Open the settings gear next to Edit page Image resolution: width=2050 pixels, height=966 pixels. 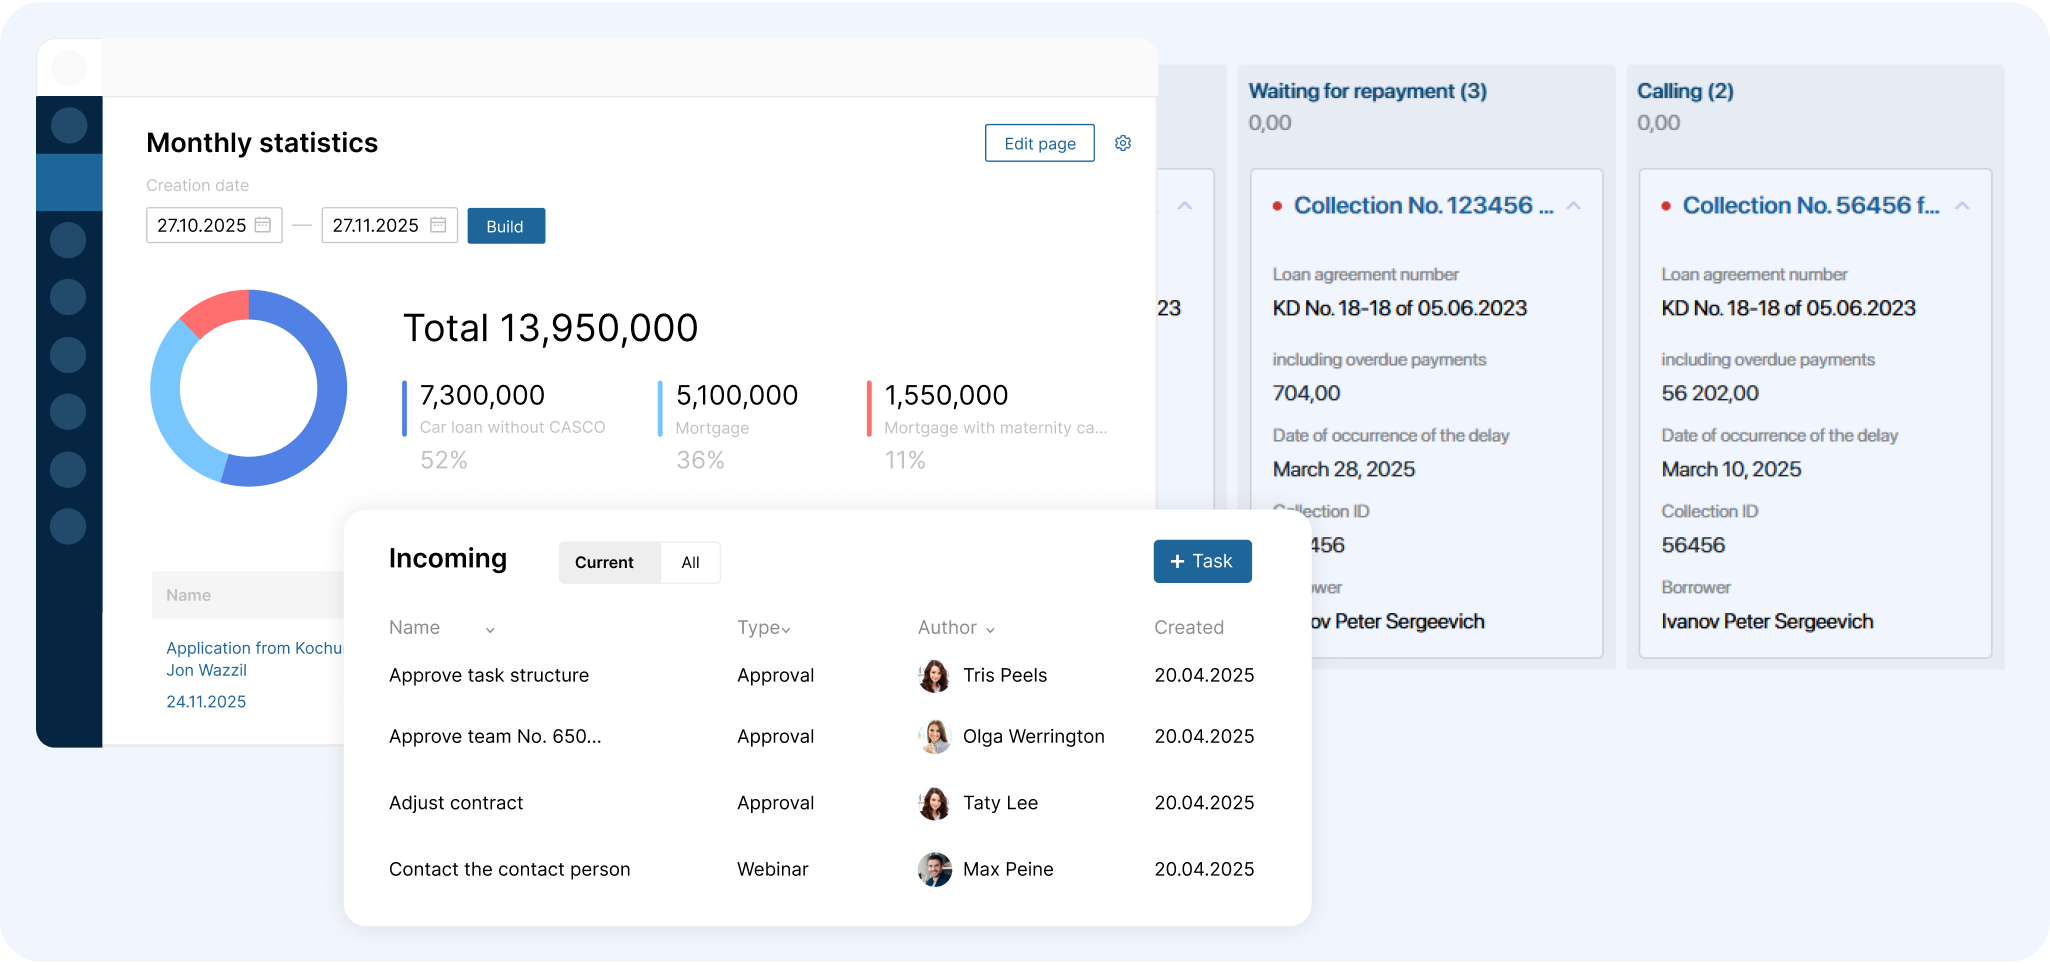coord(1123,143)
